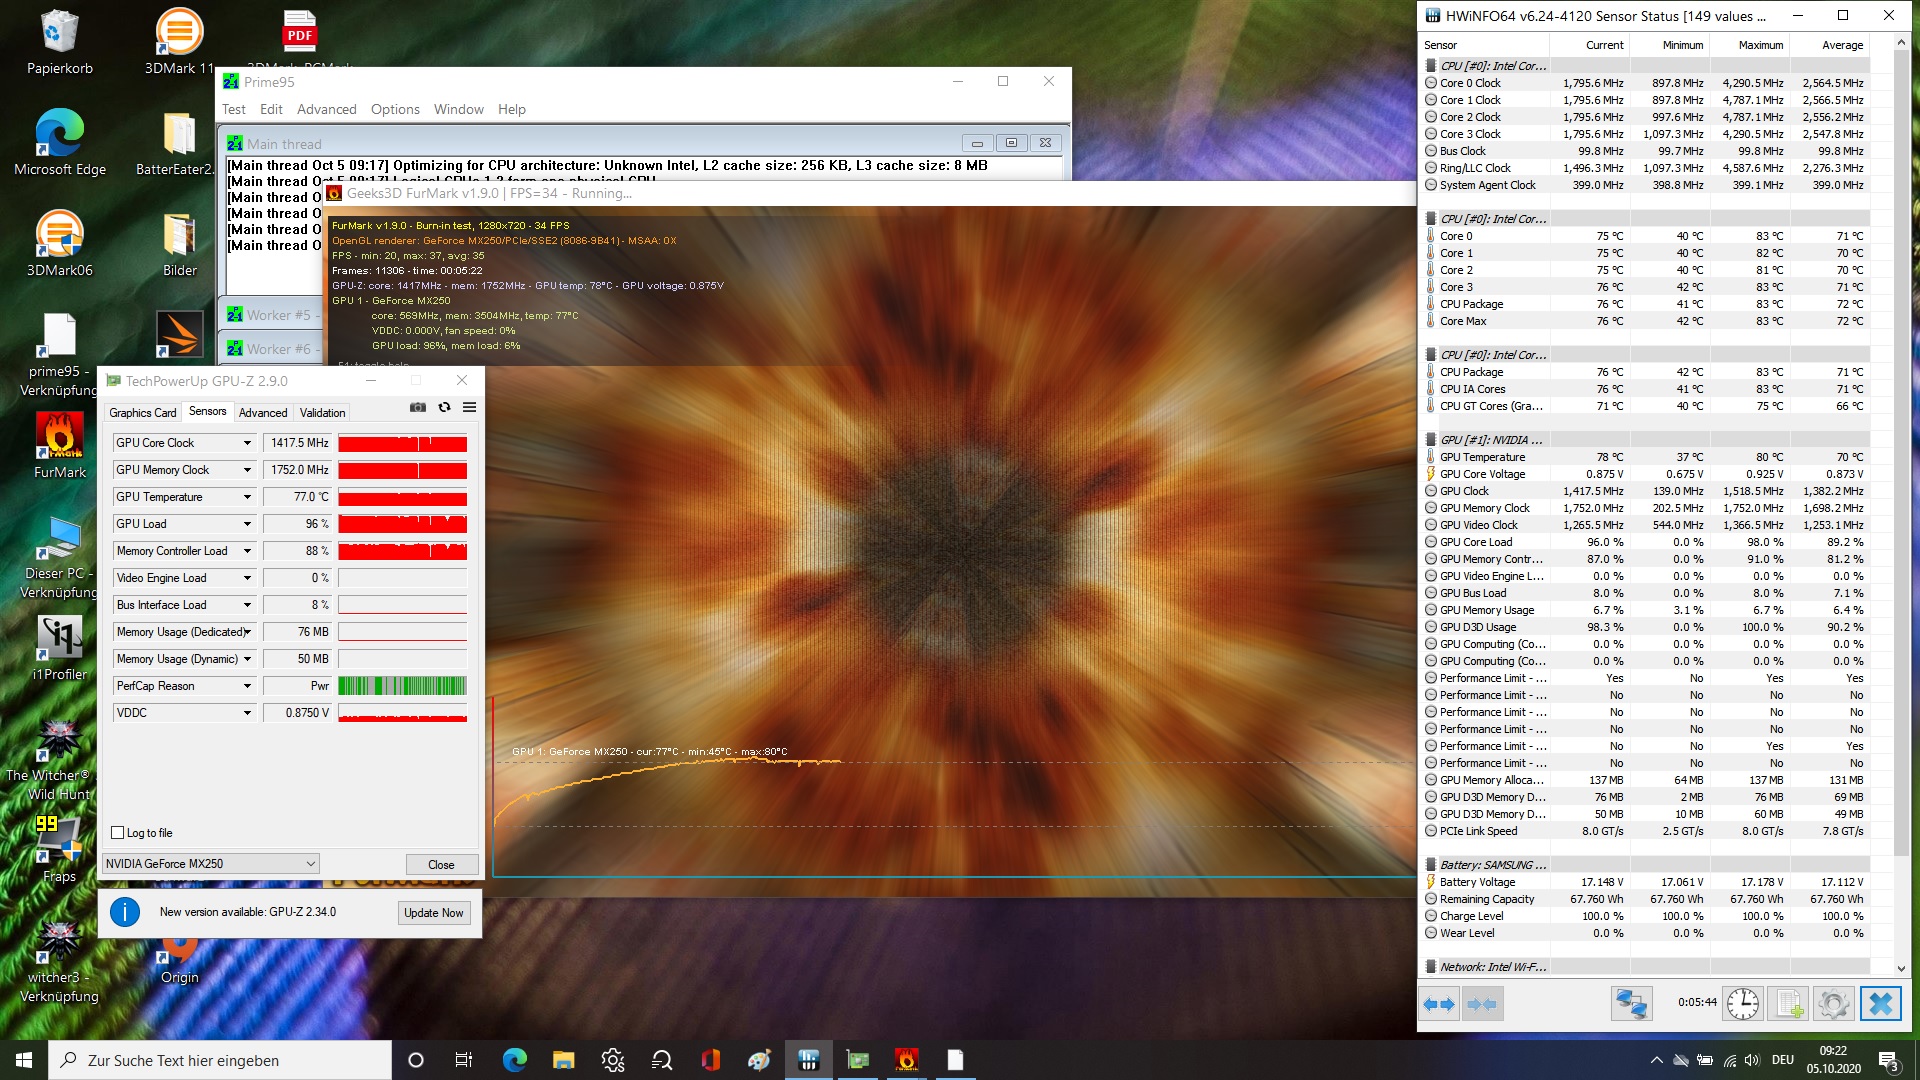This screenshot has width=1920, height=1080.
Task: Click HWiNFO network remote monitoring icon
Action: (x=1631, y=1003)
